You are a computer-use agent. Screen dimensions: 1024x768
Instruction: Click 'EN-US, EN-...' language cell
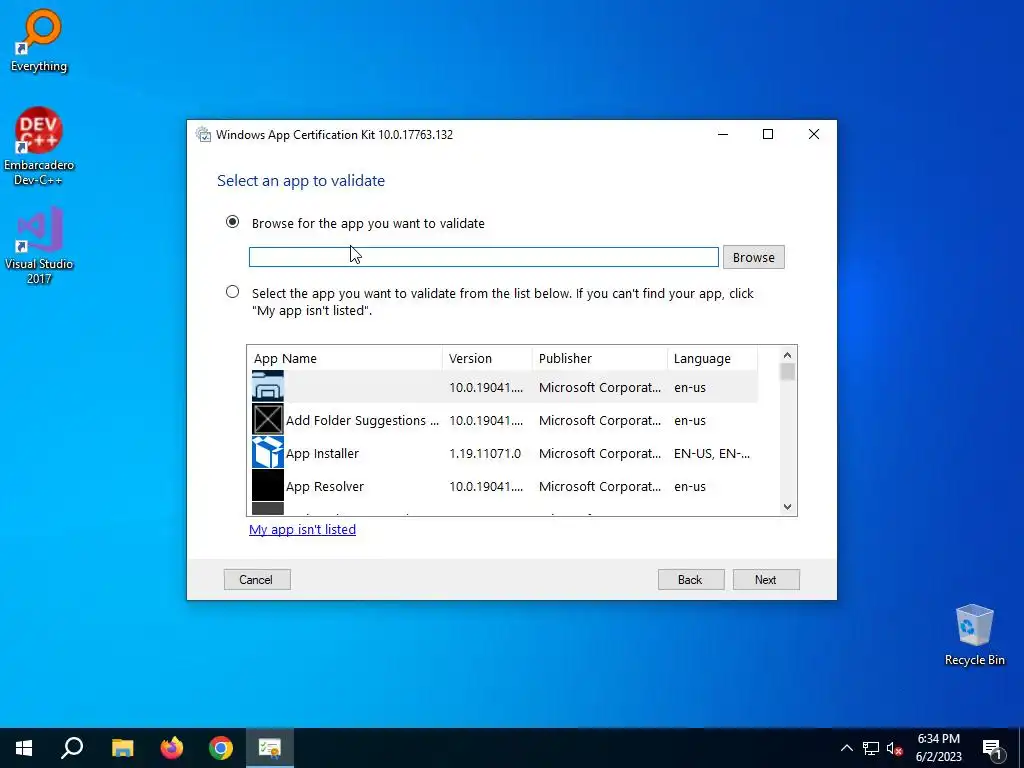(711, 453)
